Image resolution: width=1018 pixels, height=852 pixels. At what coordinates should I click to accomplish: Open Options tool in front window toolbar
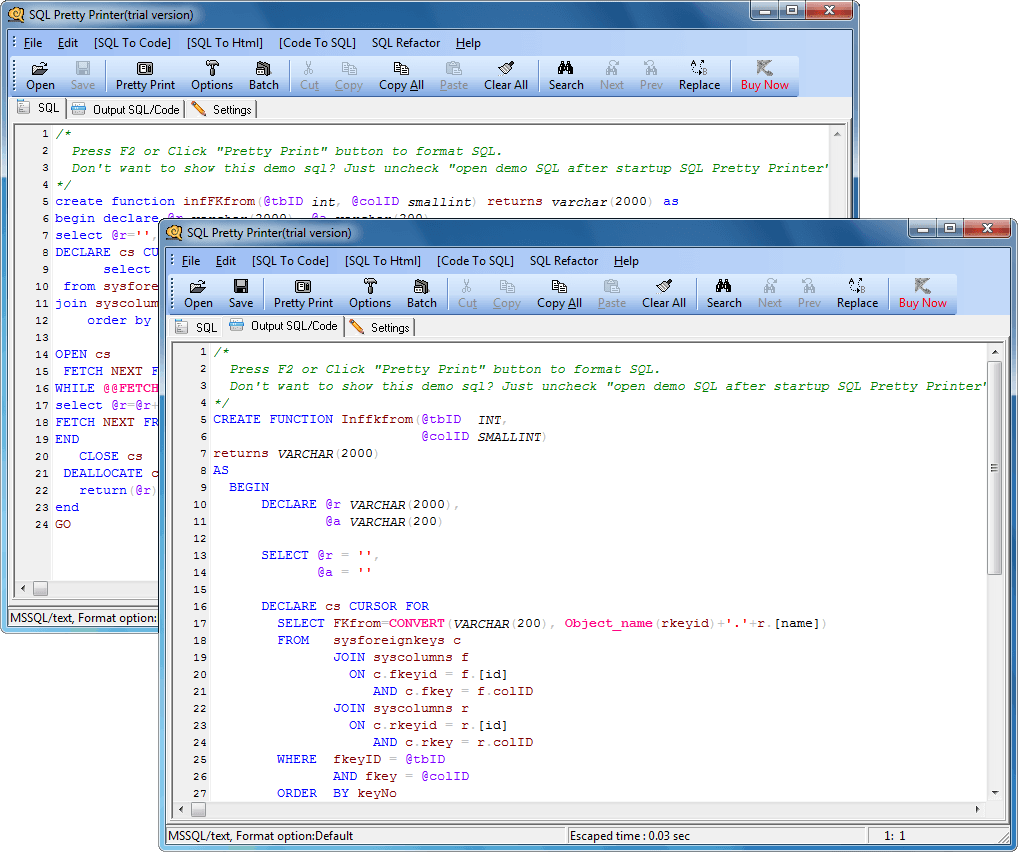point(370,294)
